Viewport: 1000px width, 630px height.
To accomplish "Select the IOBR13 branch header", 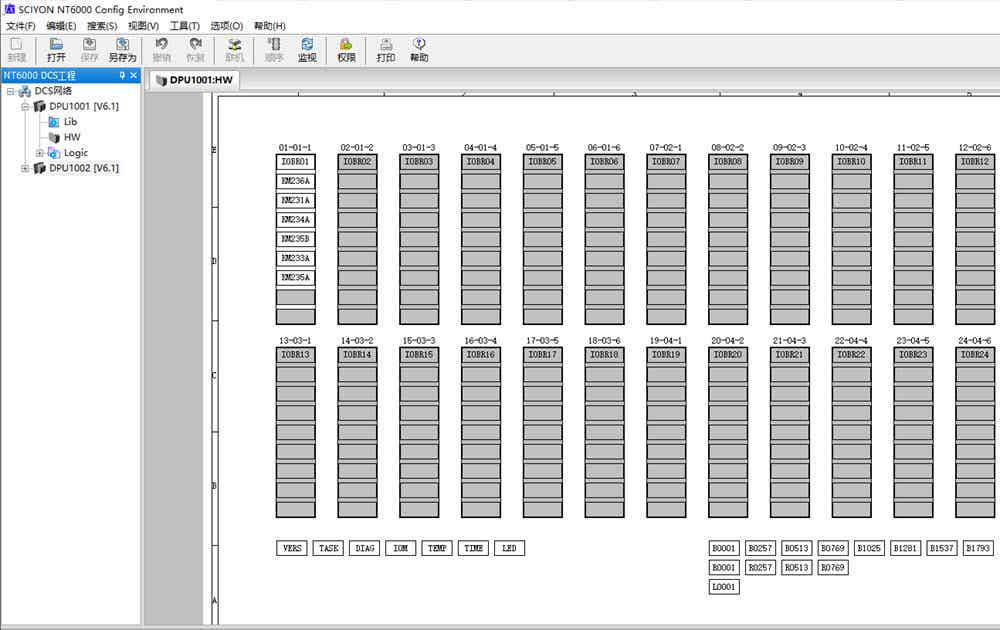I will tap(295, 355).
